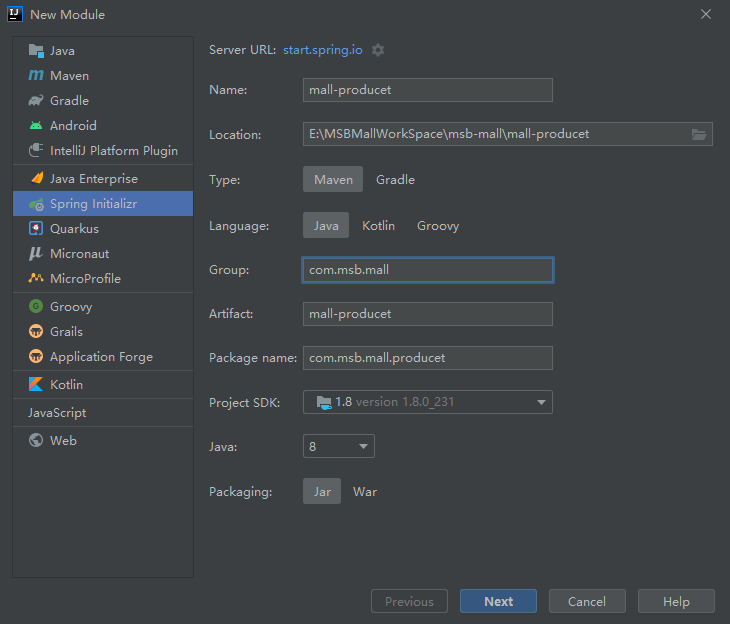Select the Maven module type icon
Image resolution: width=730 pixels, height=624 pixels.
pos(36,75)
